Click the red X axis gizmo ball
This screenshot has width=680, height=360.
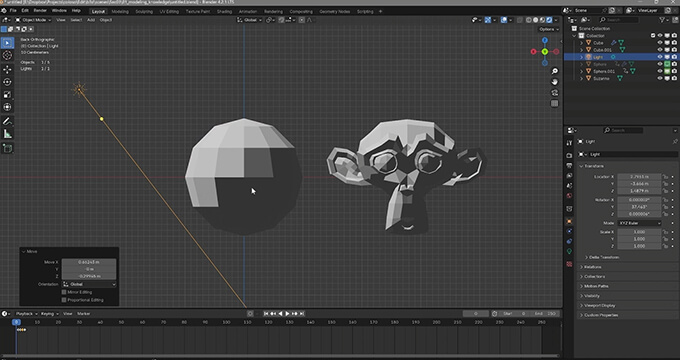tap(533, 52)
